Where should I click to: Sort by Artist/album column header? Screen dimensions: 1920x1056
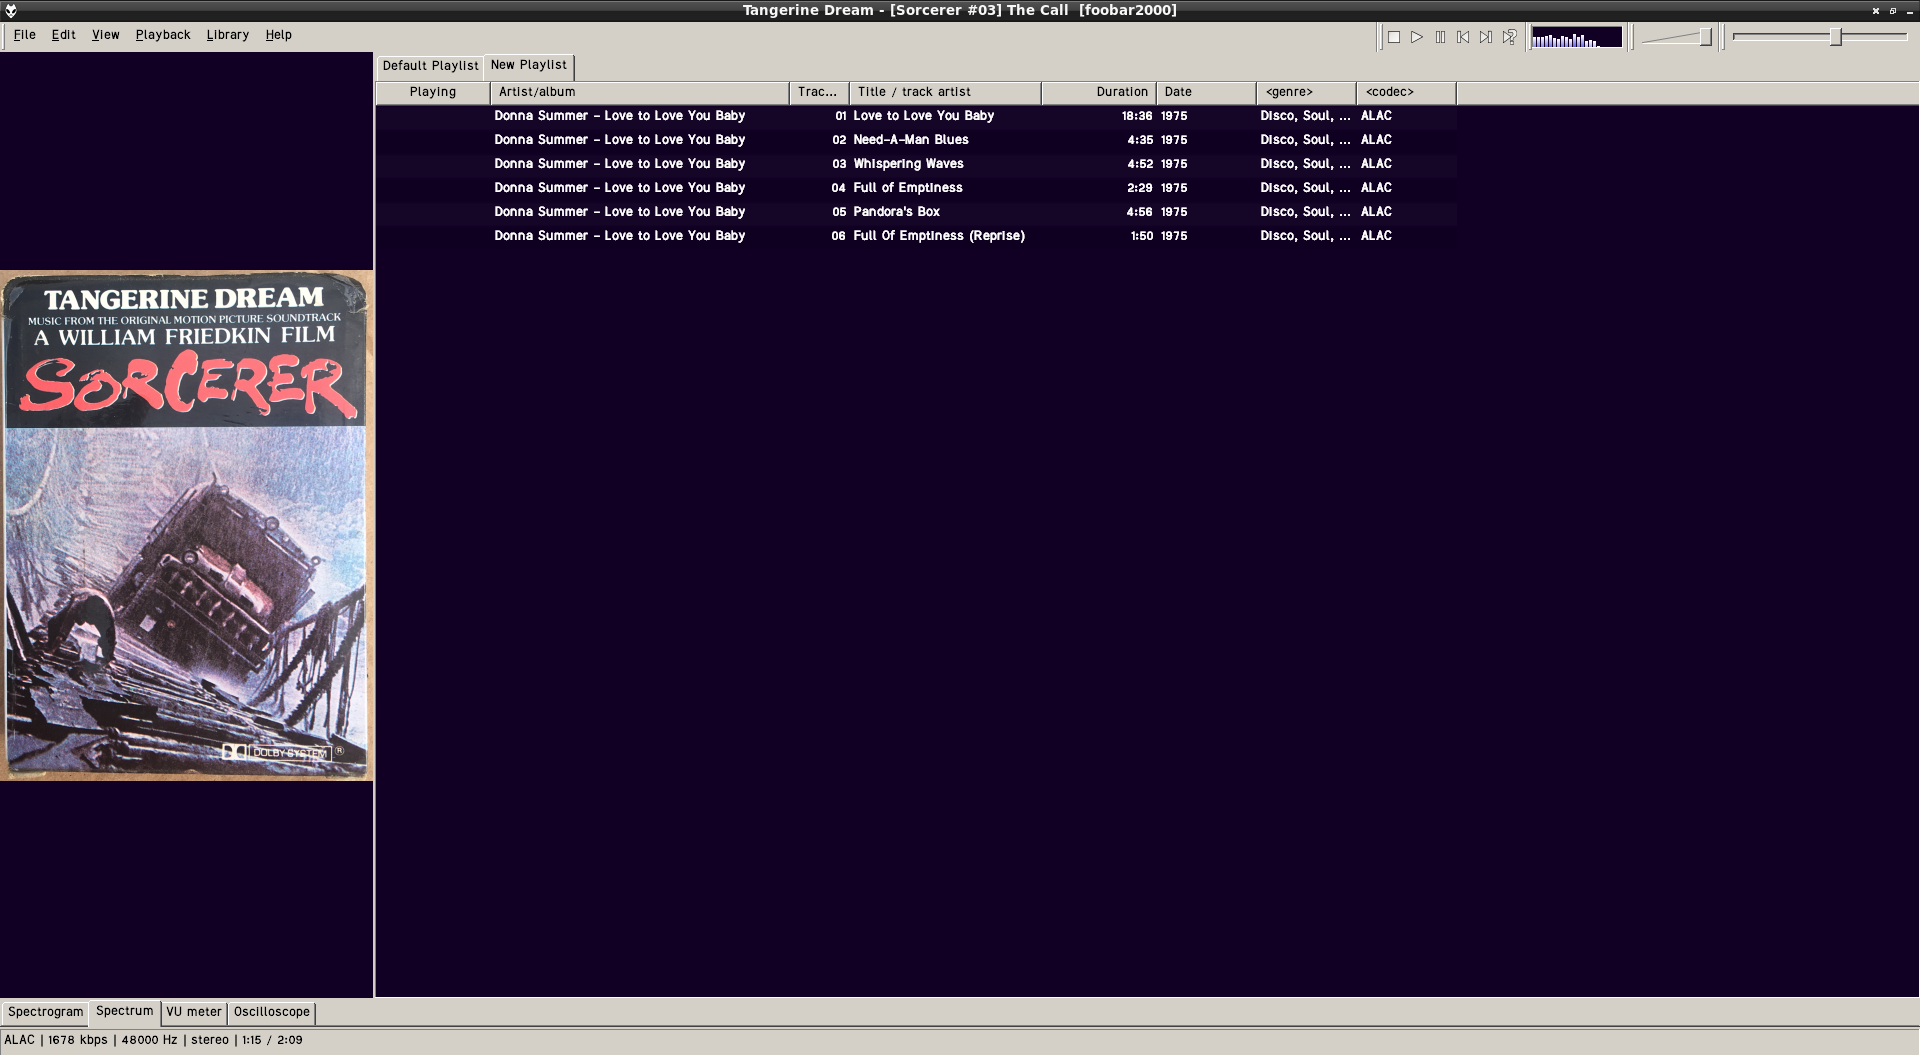pyautogui.click(x=640, y=92)
